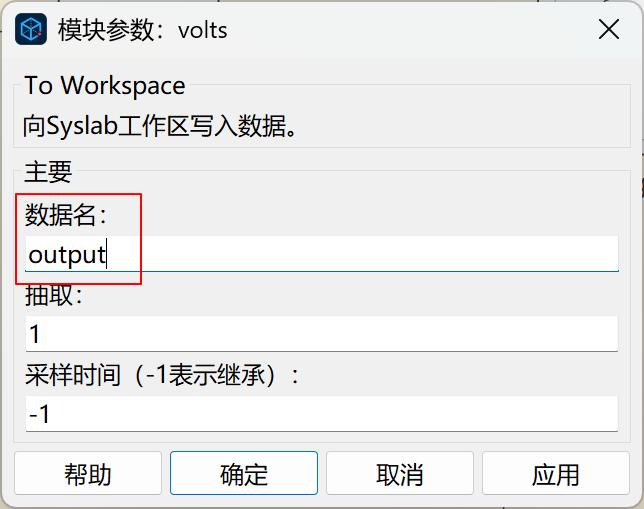Screen dimensions: 644x509
Task: Click the Syslab cube icon in title bar
Action: click(x=31, y=30)
